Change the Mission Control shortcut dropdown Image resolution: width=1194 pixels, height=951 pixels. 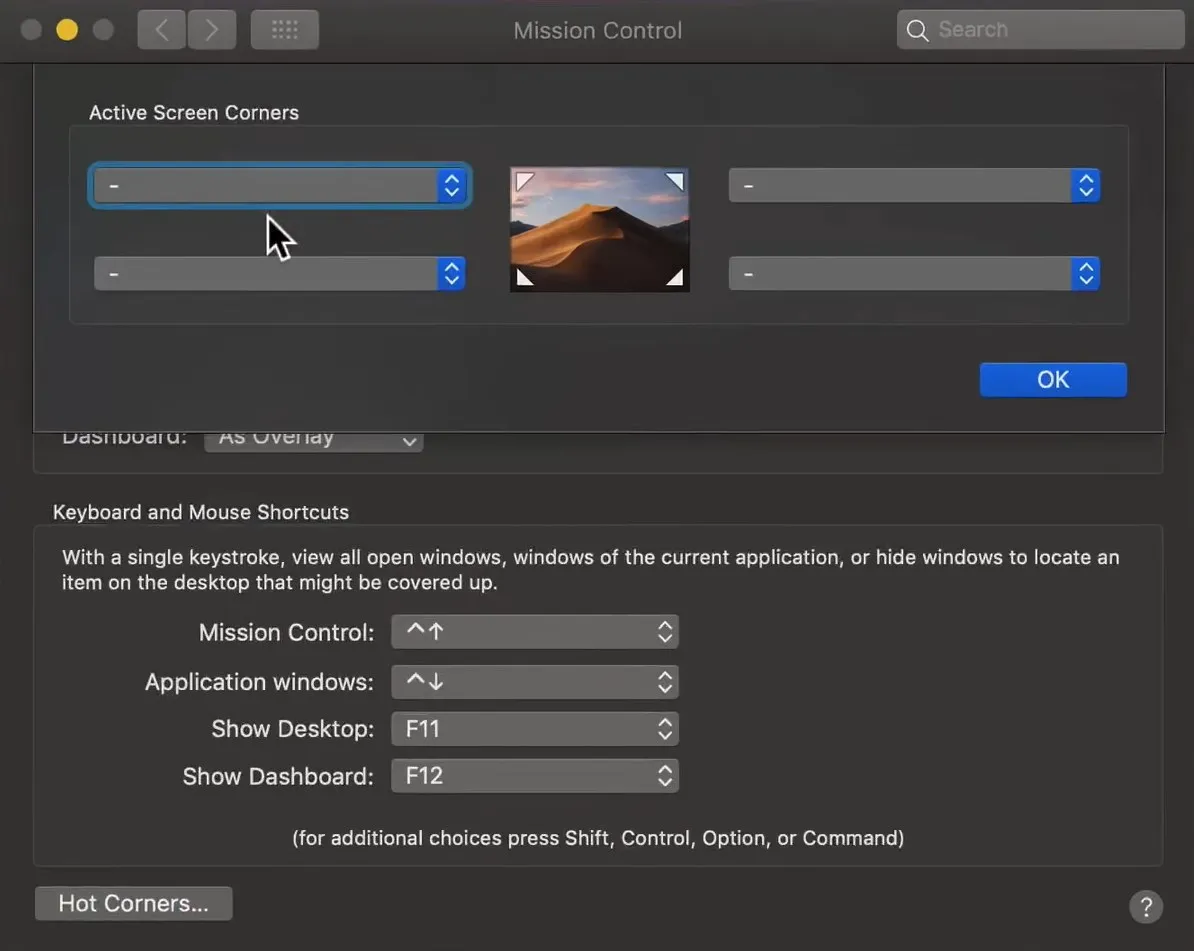pos(535,632)
